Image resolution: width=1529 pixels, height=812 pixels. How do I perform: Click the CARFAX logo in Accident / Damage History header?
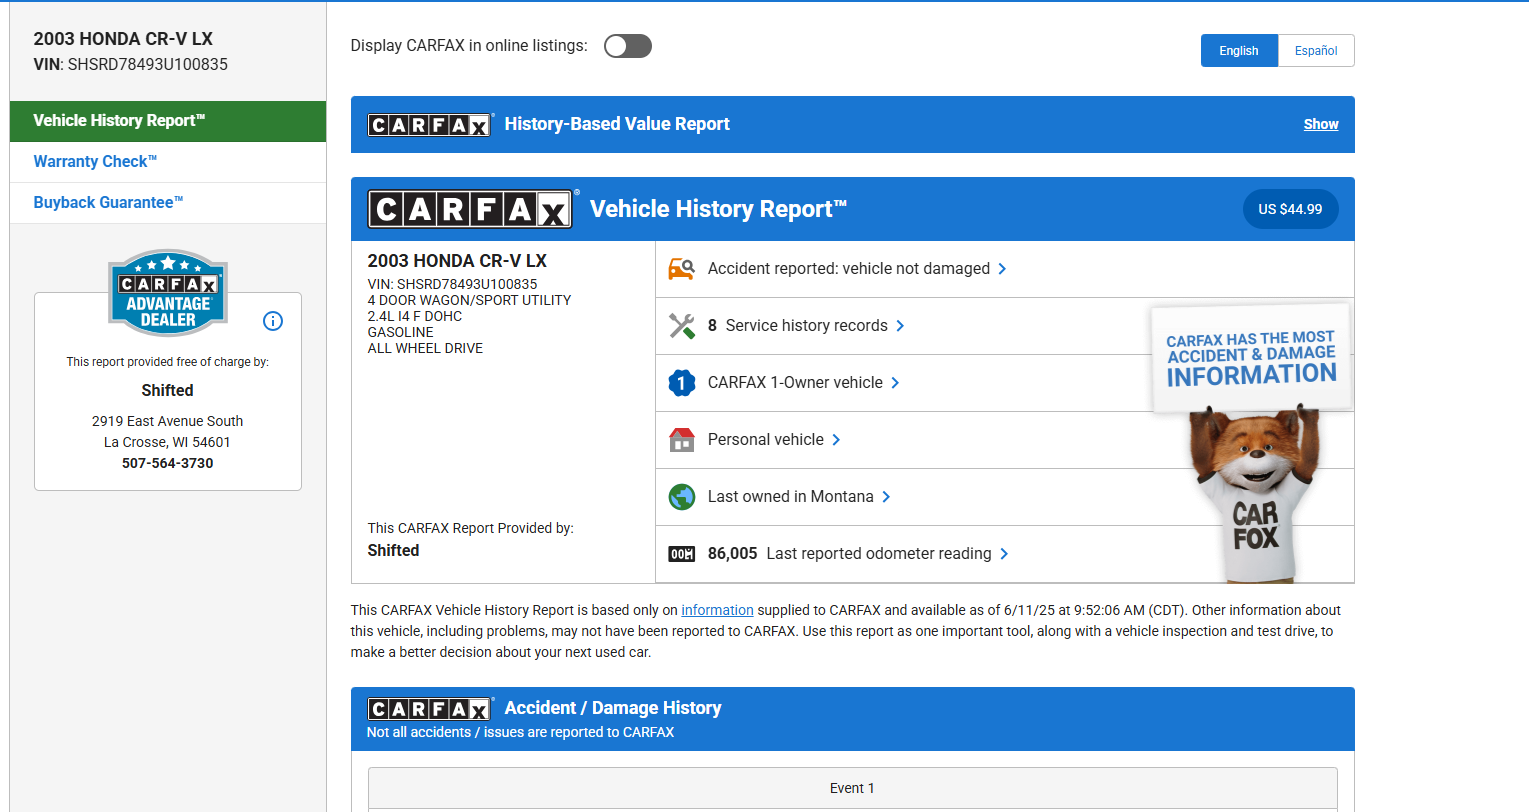point(429,709)
